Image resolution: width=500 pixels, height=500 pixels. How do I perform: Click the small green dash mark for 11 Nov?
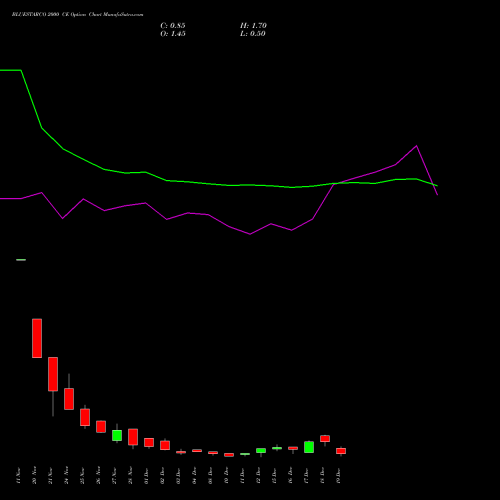21,260
